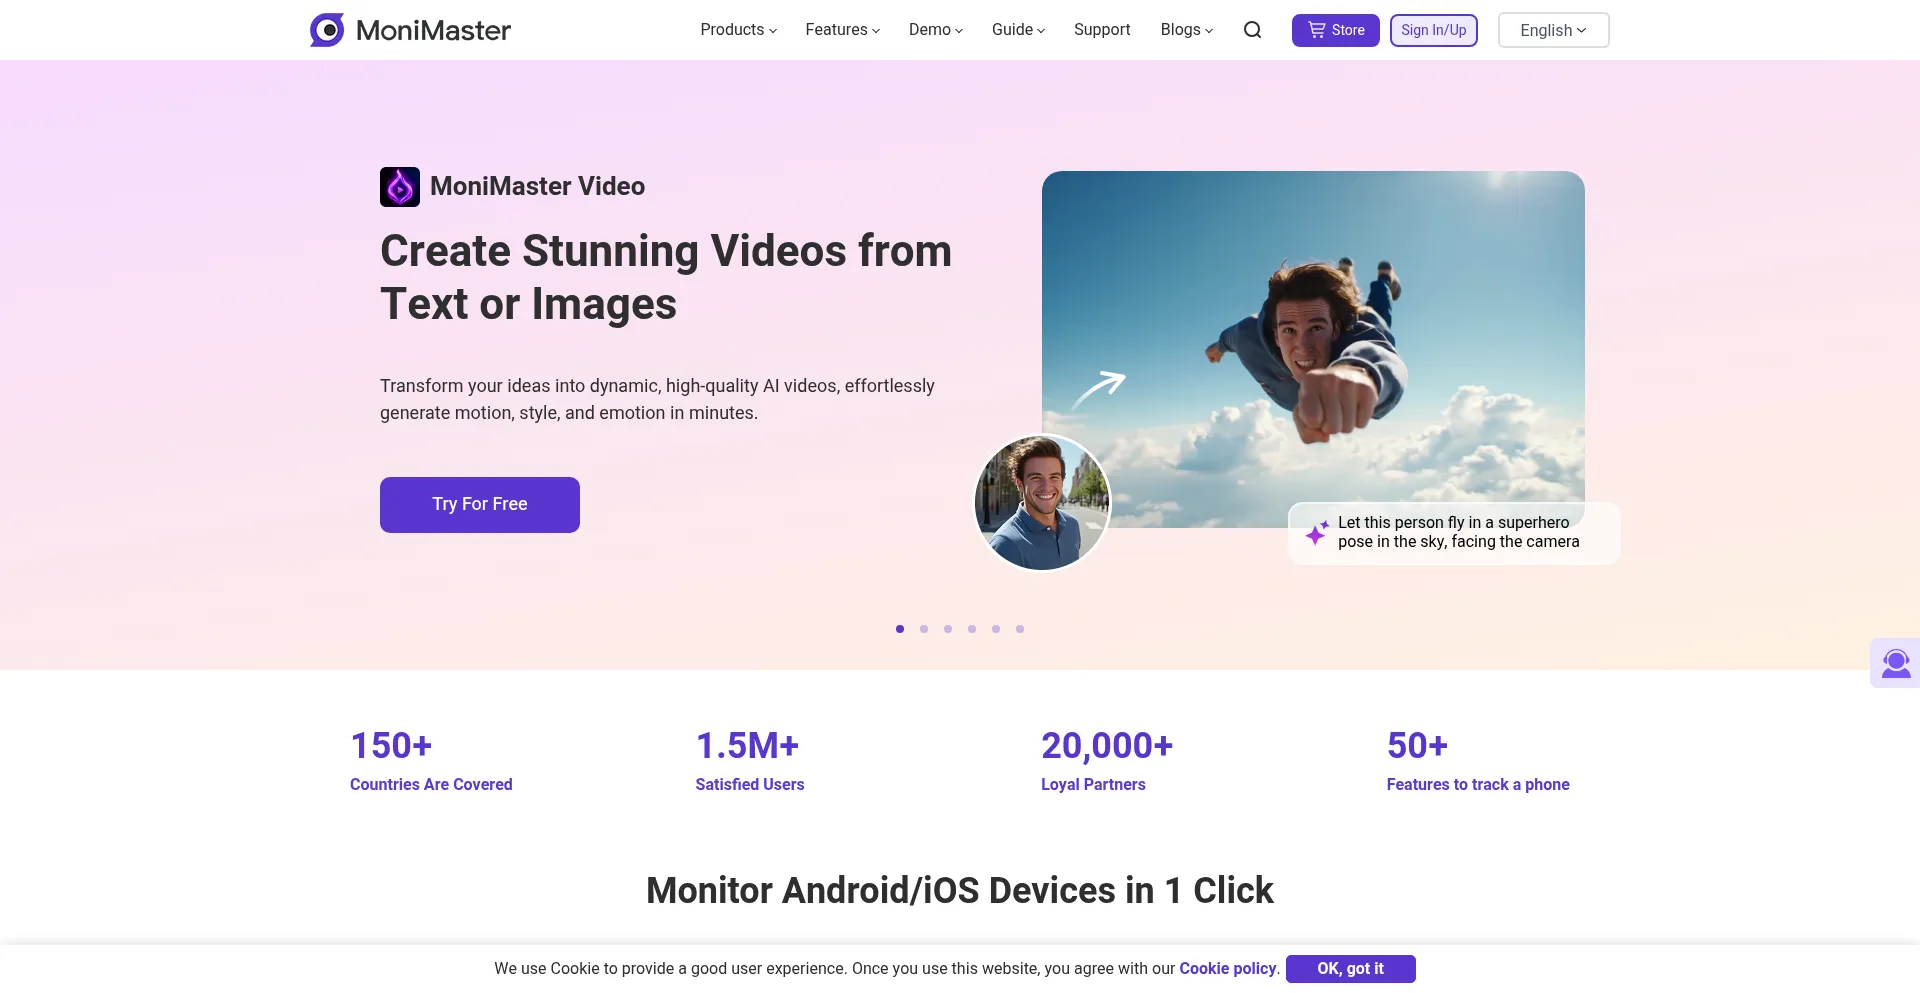Switch to the second carousel dot
1920x993 pixels.
coord(924,629)
